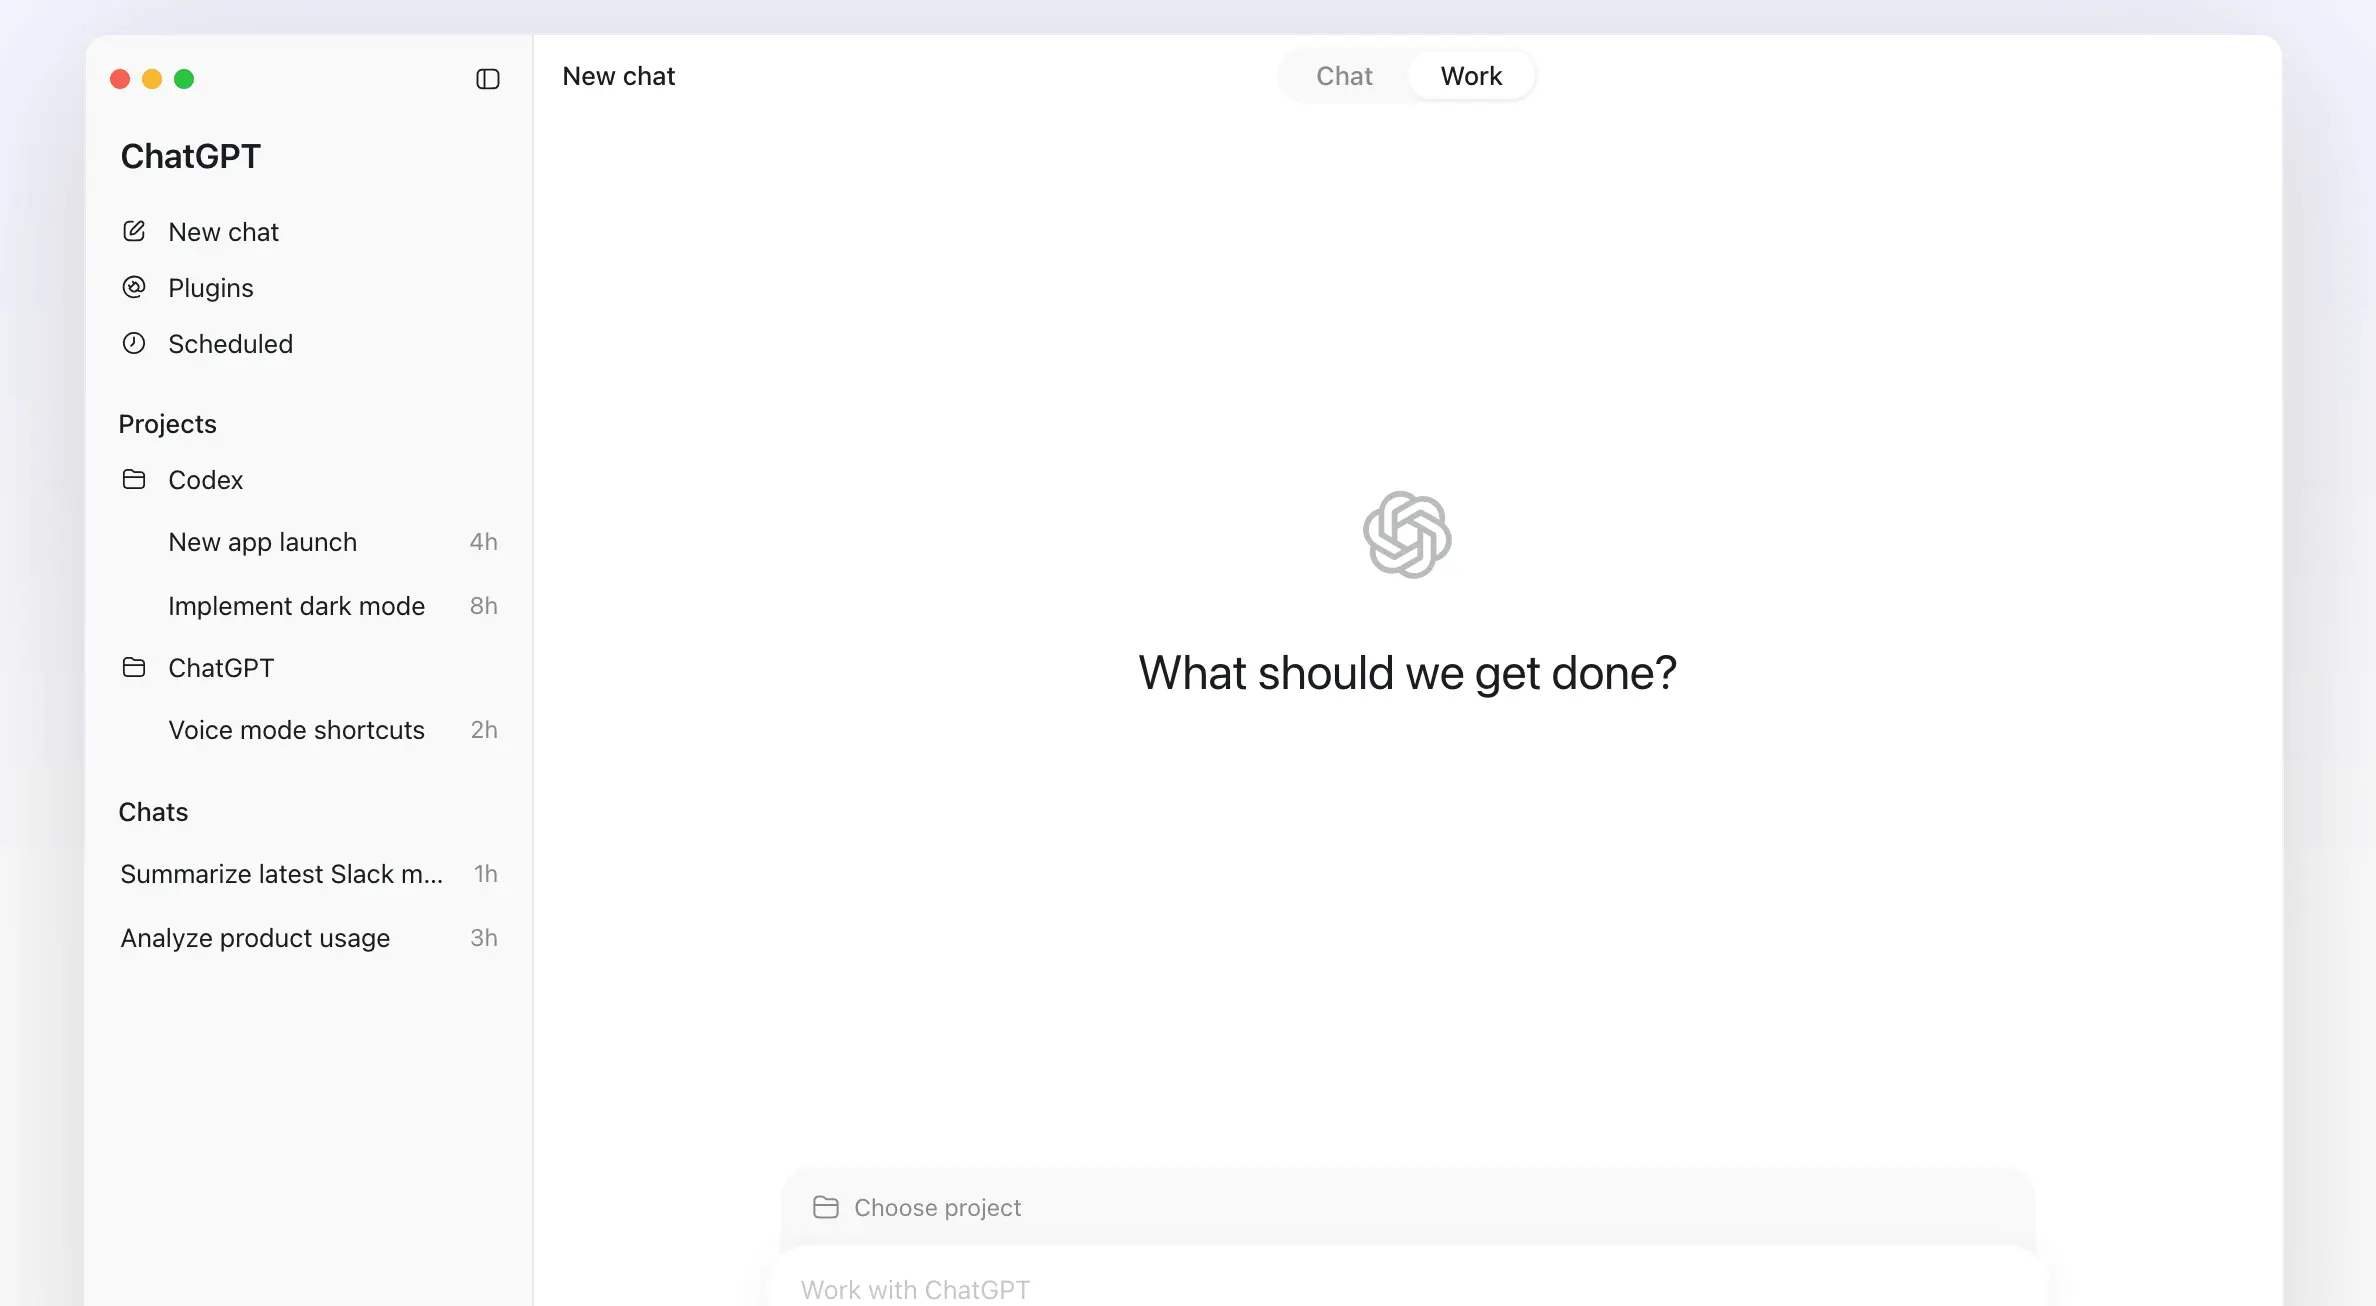Click the New chat compose icon
This screenshot has height=1306, width=2376.
134,231
